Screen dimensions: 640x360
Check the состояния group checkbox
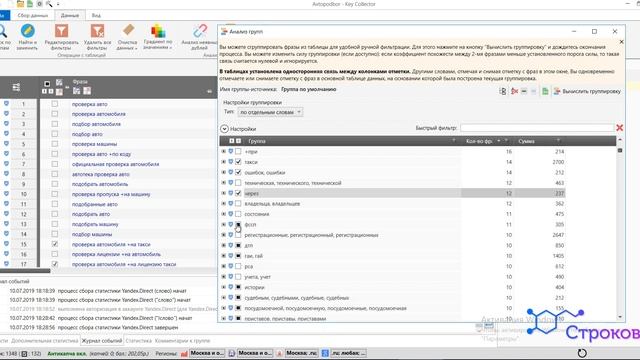238,214
